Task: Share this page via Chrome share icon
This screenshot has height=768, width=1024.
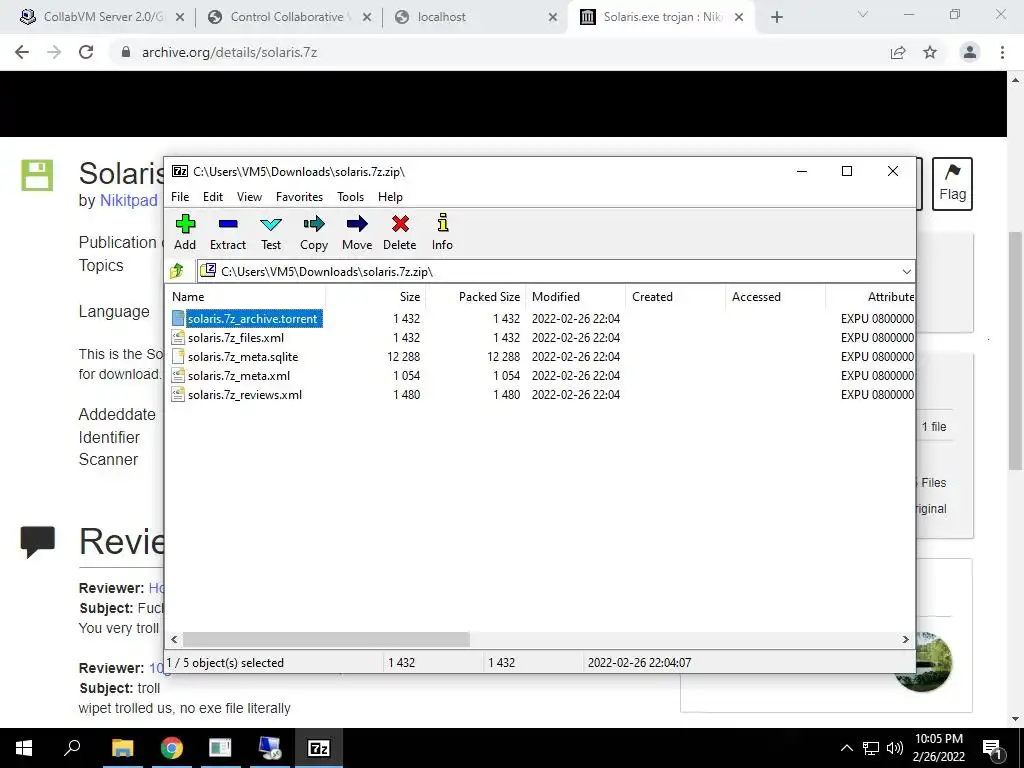Action: 898,52
